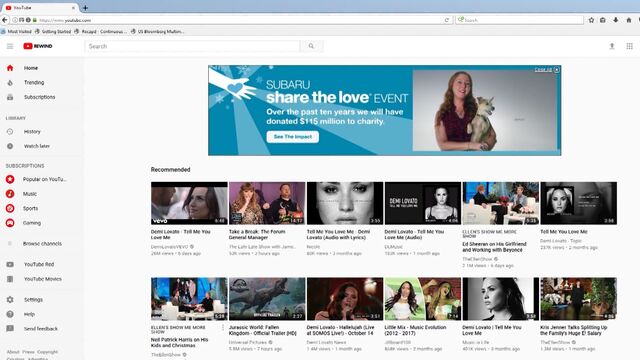
Task: Click Copyright link in footer
Action: pos(47,352)
